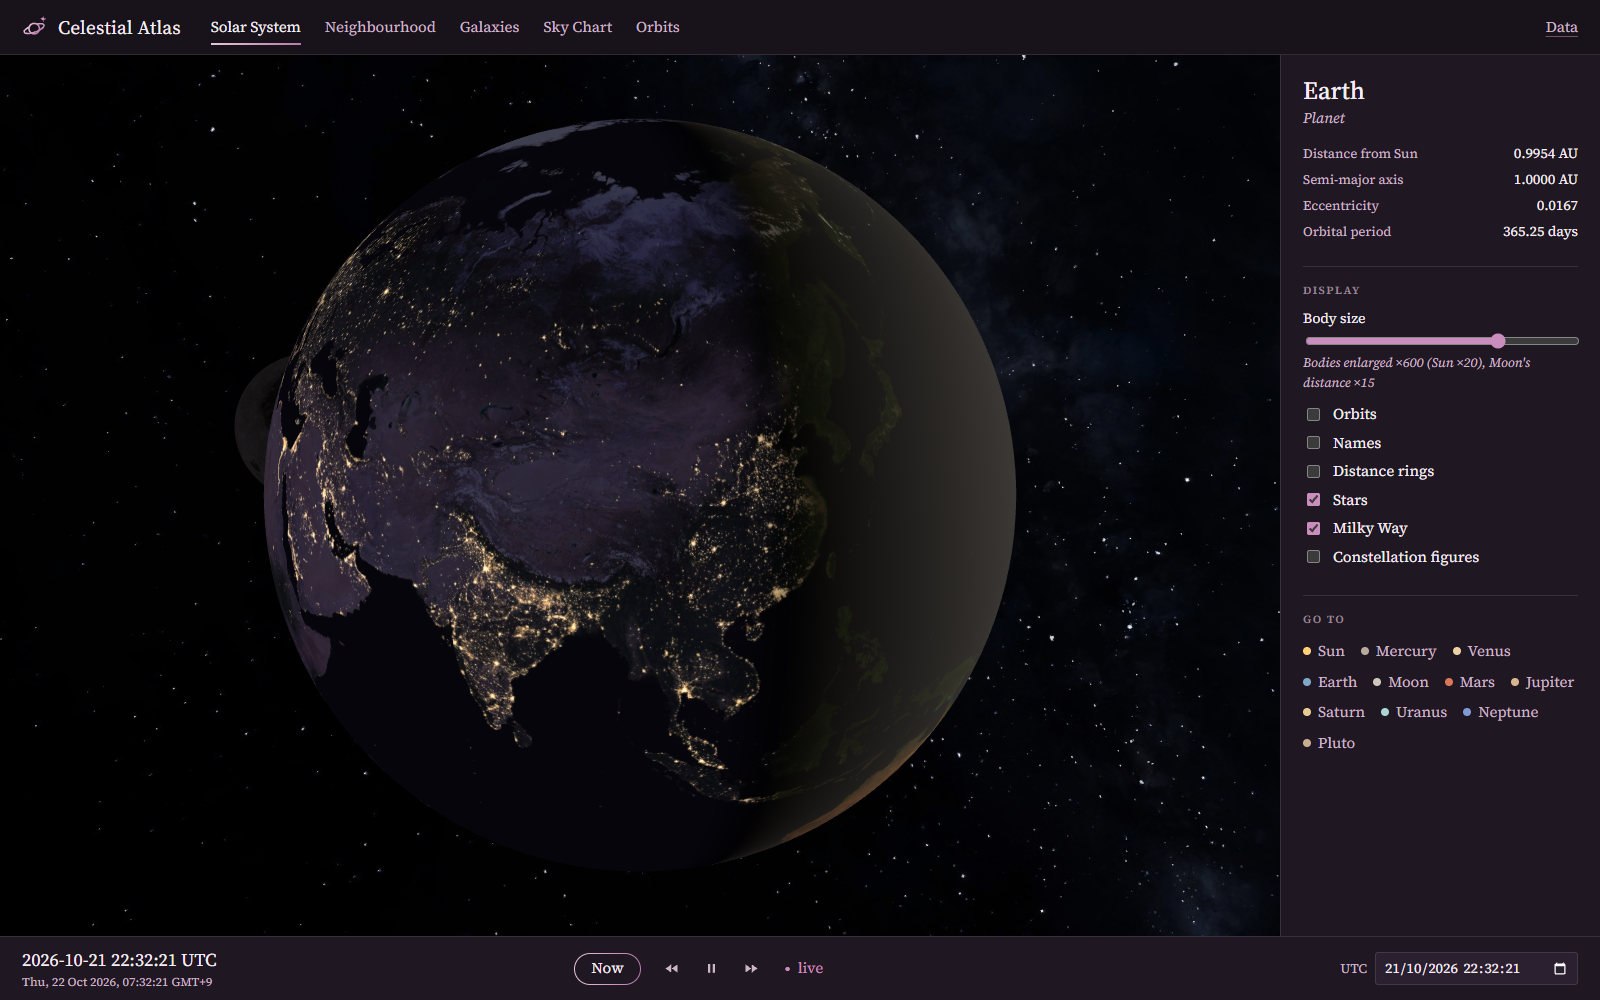Click the '2026-10-21 22:32:21 UTC' timestamp
1600x1000 pixels.
[119, 960]
